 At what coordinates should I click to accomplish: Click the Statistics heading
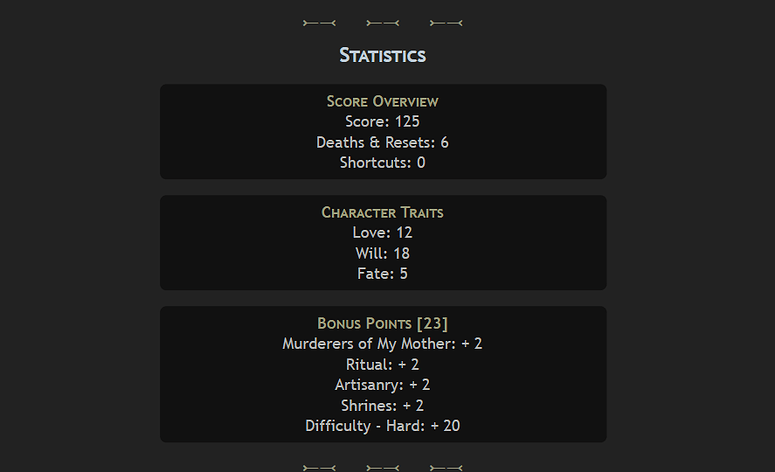click(383, 55)
